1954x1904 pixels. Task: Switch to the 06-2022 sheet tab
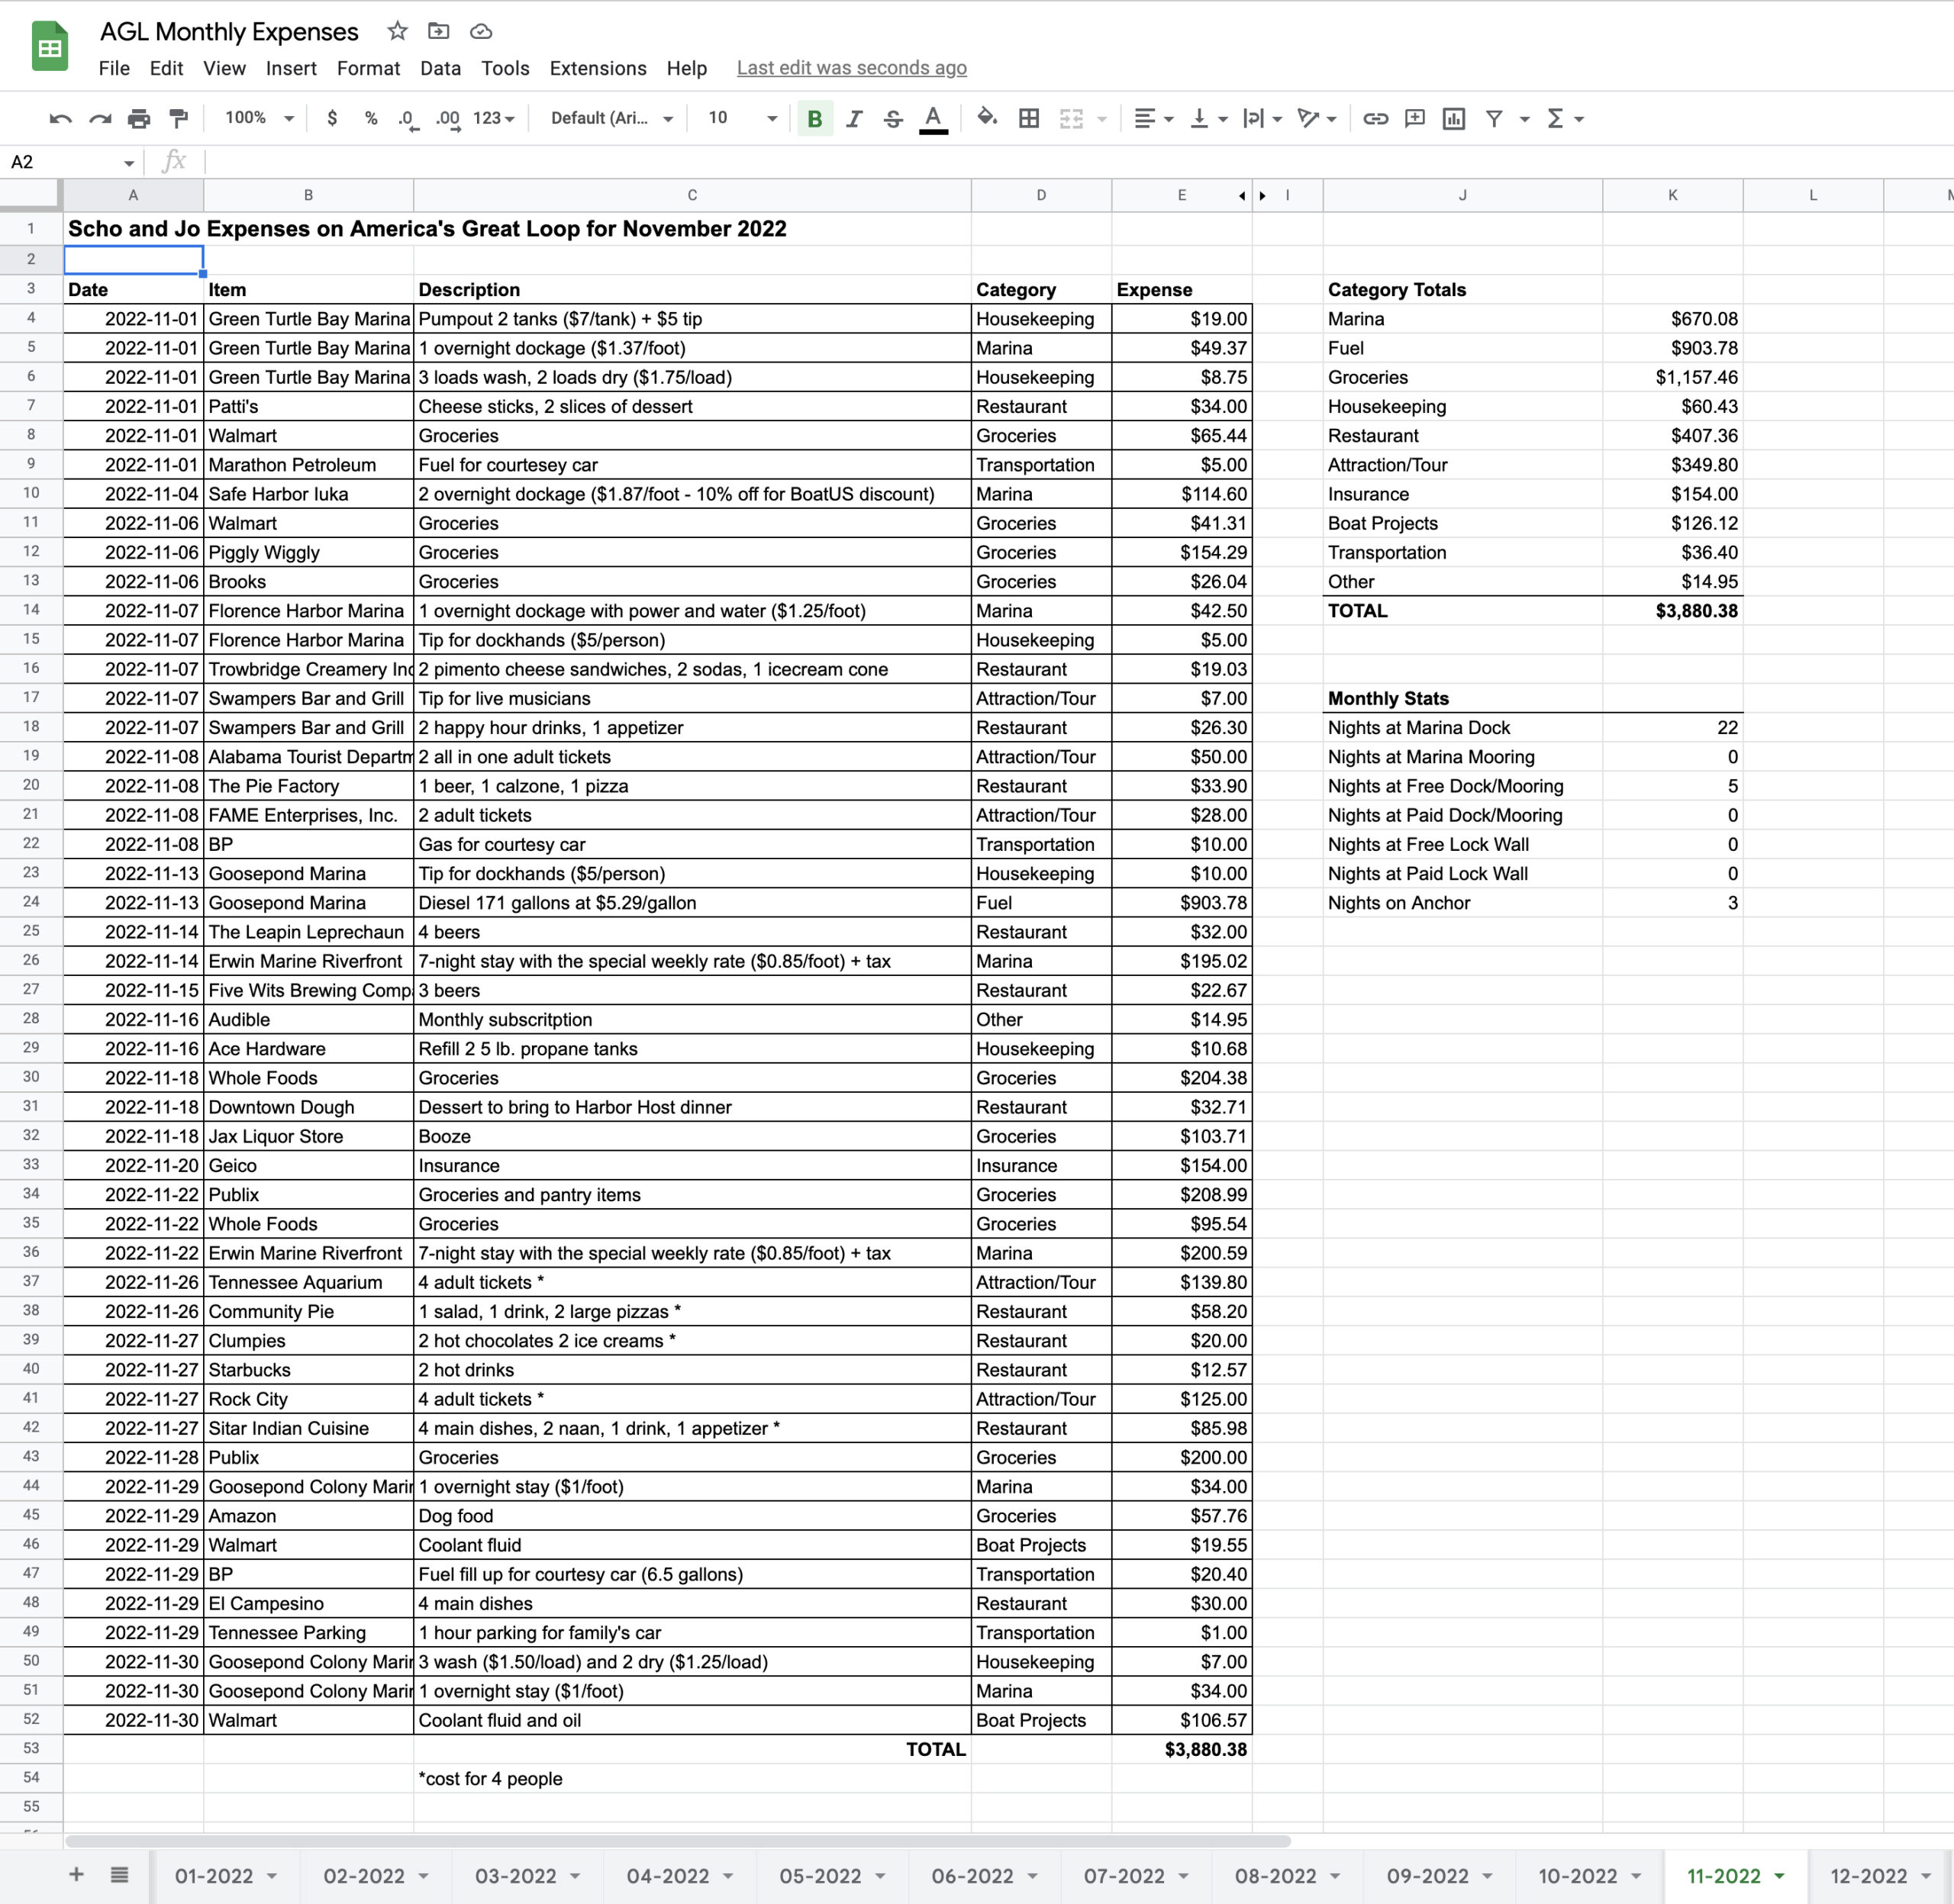click(971, 1876)
